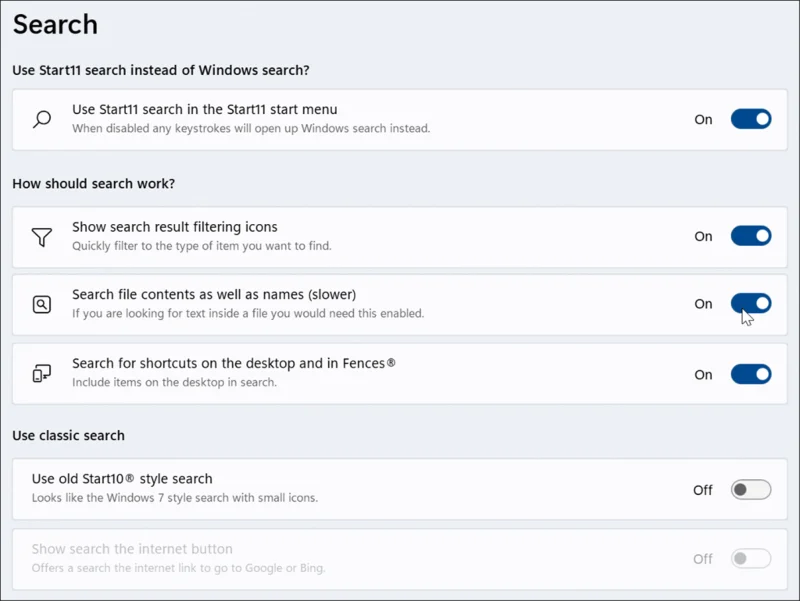Screen dimensions: 800x601
Task: Click the funnel filter icon
Action: (42, 237)
